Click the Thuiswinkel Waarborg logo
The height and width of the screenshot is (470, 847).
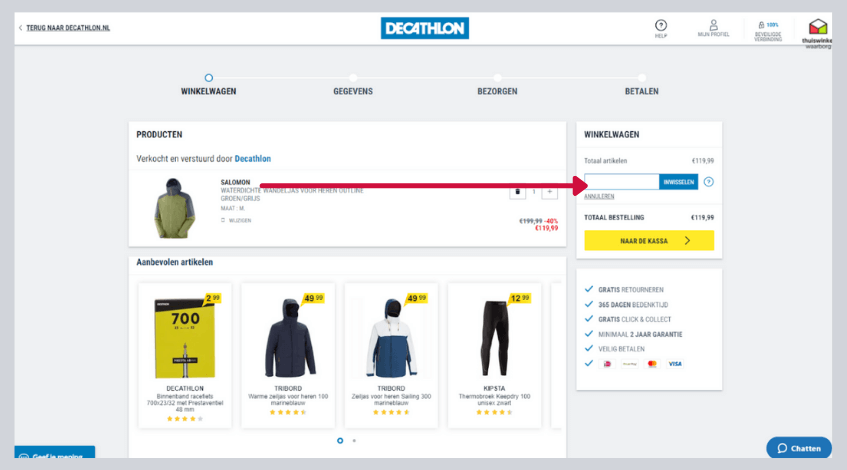click(x=817, y=33)
